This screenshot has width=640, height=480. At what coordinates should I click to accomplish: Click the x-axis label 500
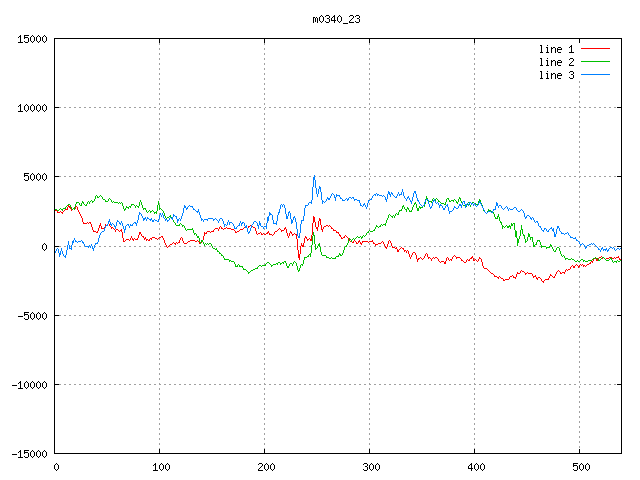pyautogui.click(x=581, y=467)
